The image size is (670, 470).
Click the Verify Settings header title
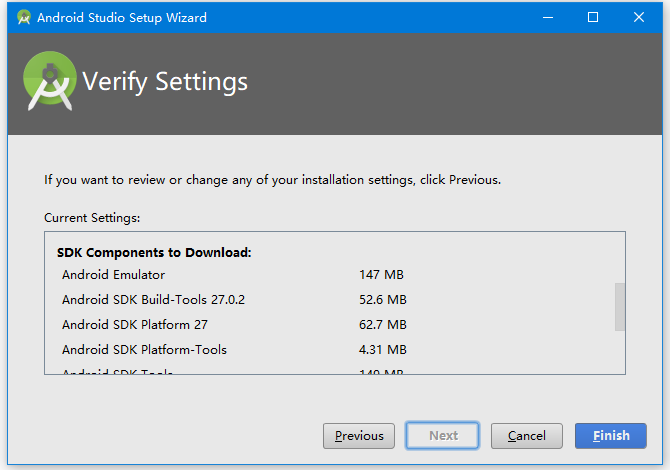(165, 81)
